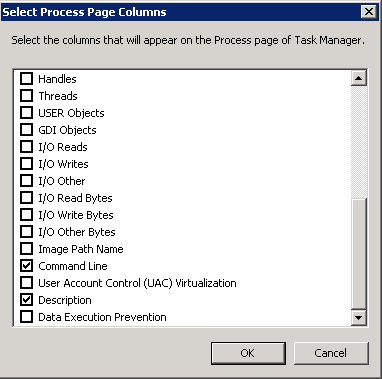
Task: Tick I/O Other Bytes checkbox
Action: coord(26,232)
